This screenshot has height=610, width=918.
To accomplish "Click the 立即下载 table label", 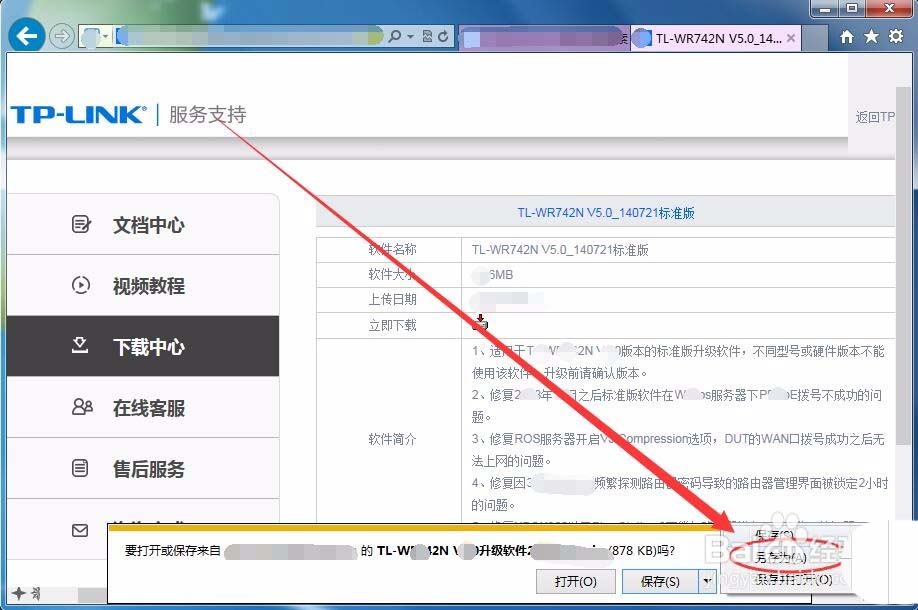I will [392, 325].
